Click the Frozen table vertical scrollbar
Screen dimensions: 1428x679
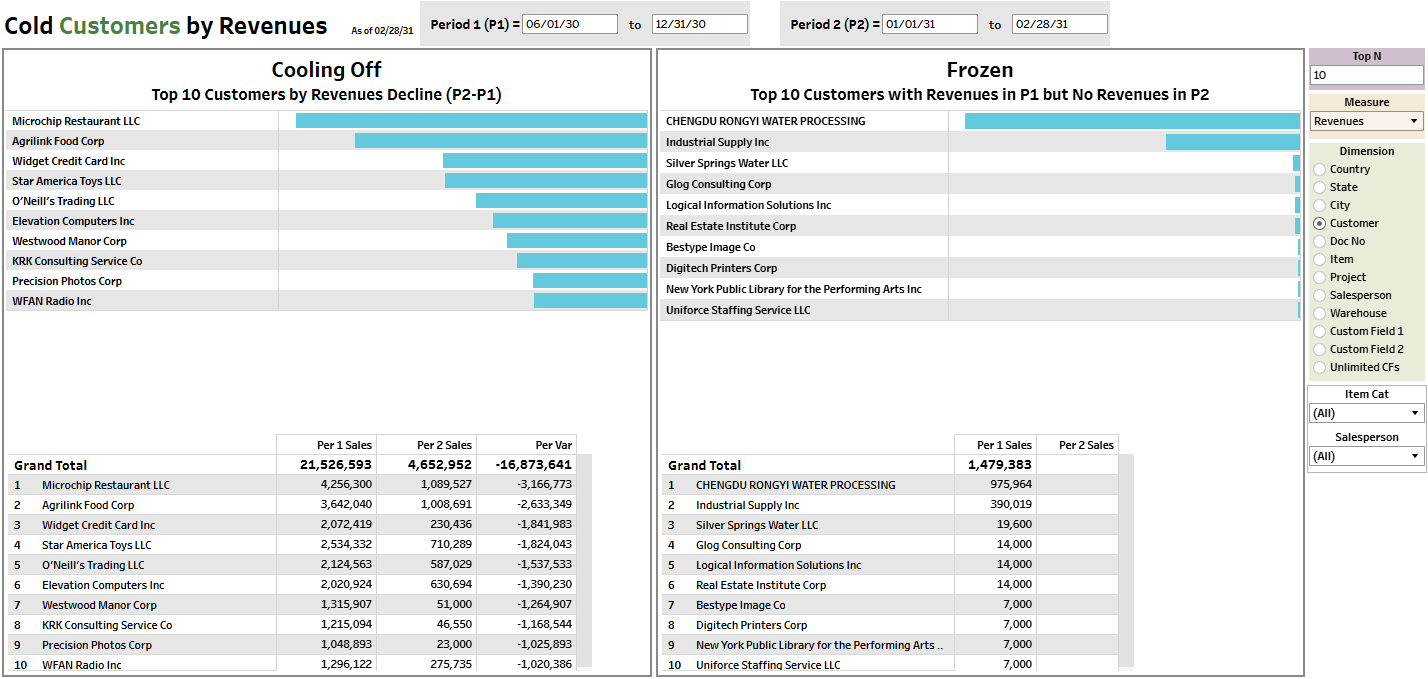coord(1126,560)
